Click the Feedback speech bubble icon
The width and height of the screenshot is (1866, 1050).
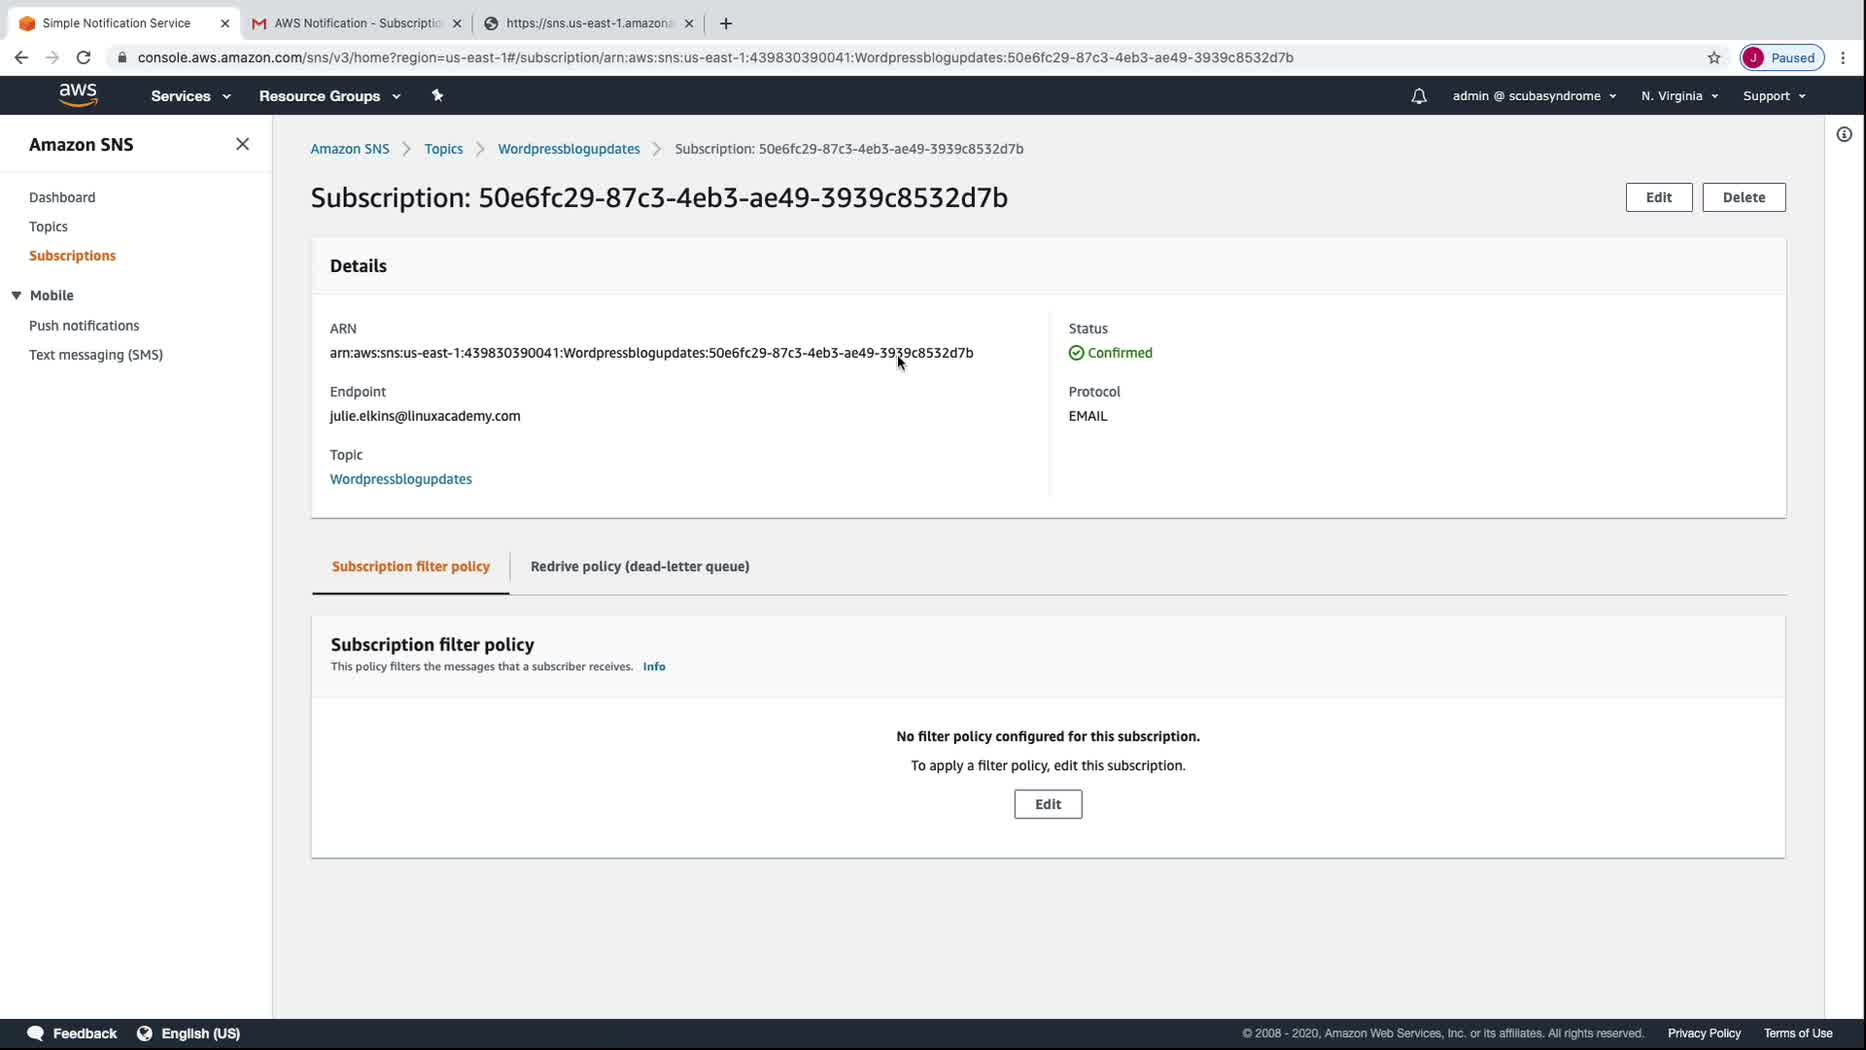[36, 1033]
